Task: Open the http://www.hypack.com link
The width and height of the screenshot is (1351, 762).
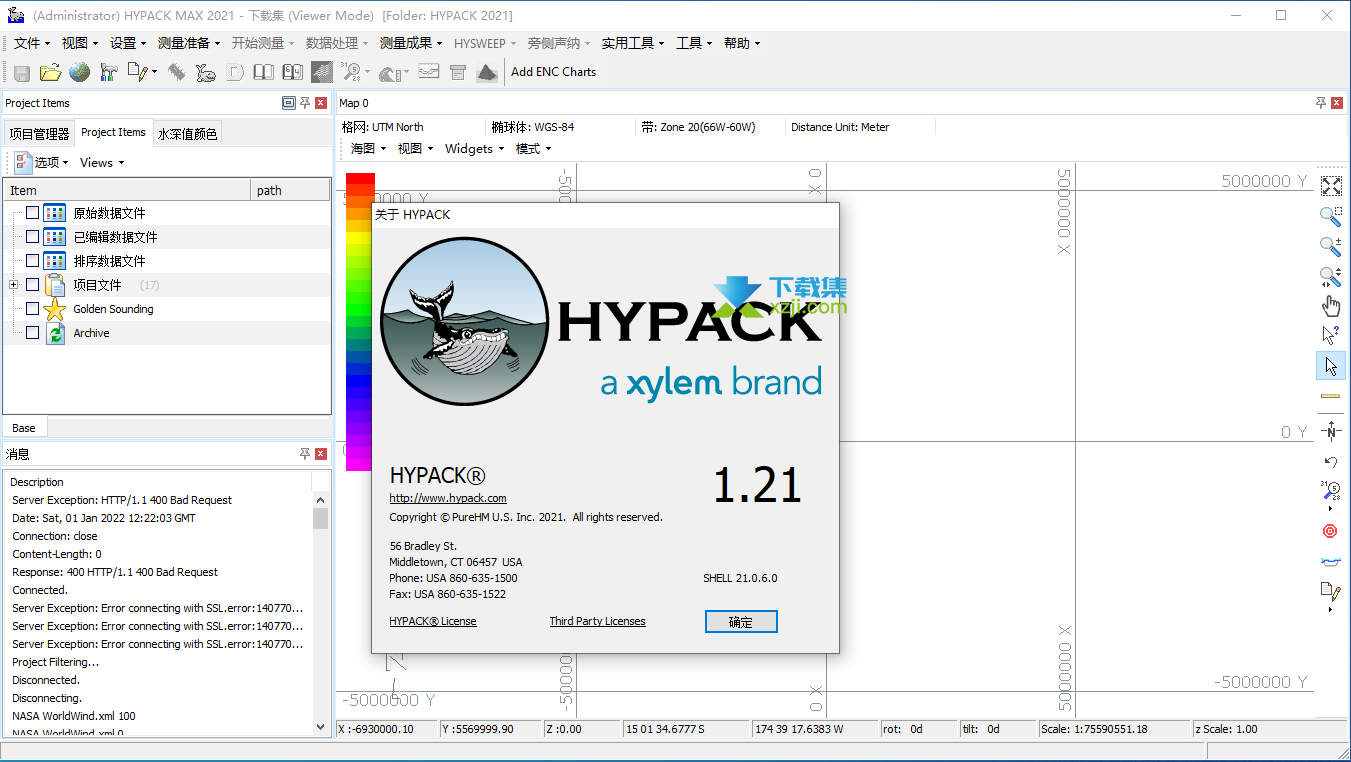Action: tap(448, 498)
